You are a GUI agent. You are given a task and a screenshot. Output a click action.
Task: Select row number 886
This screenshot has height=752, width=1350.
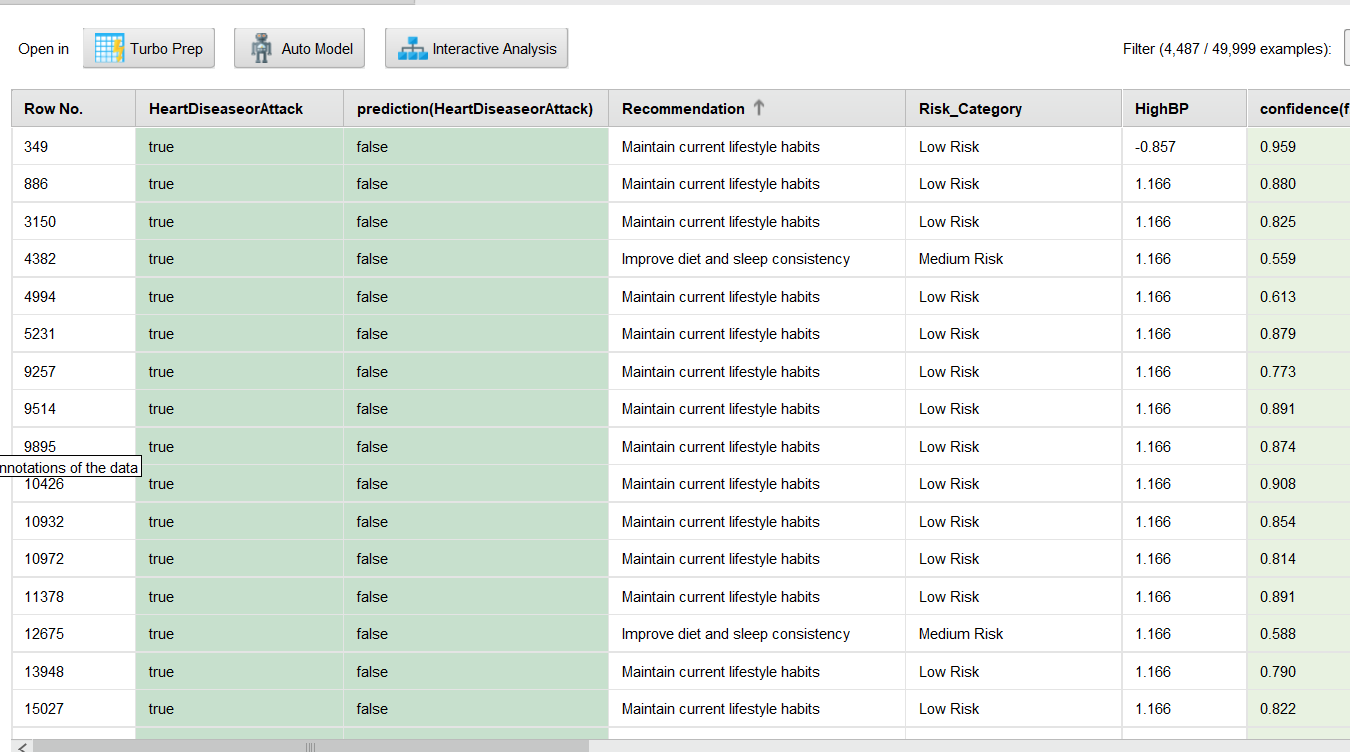(x=36, y=184)
